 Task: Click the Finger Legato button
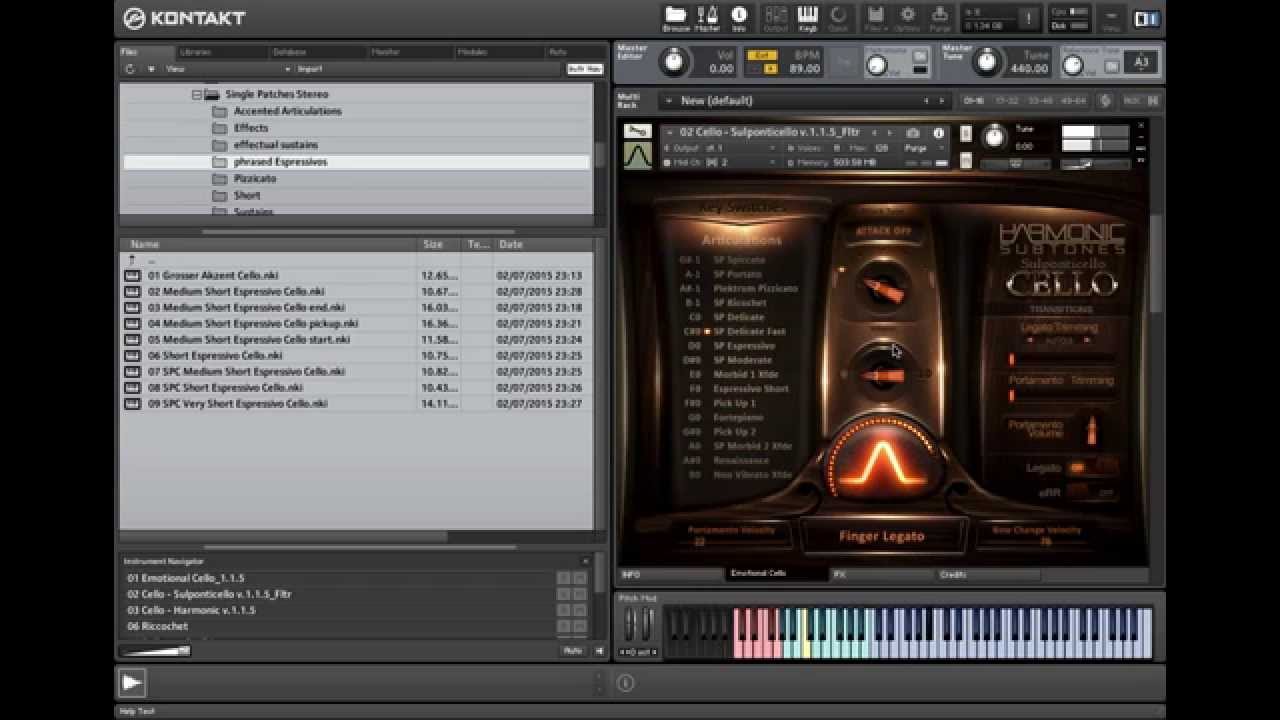(x=881, y=536)
